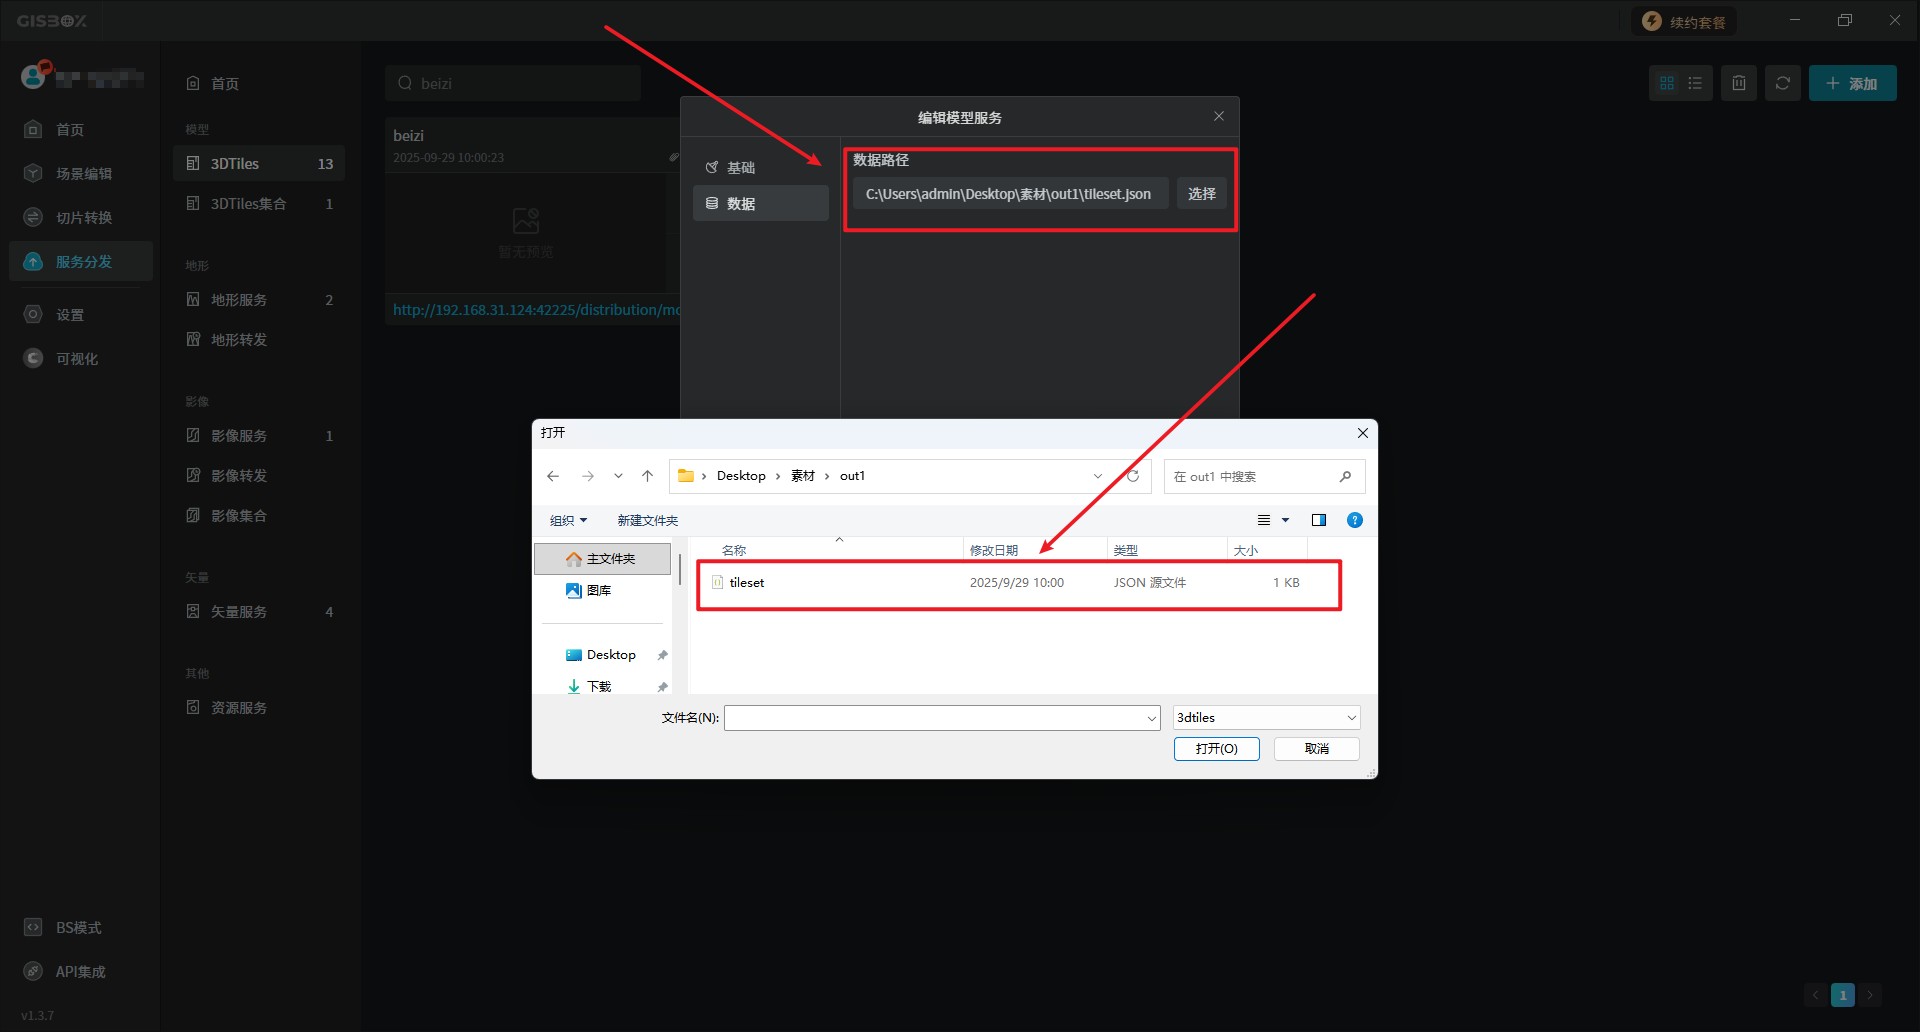Expand the address bar path history dropdown

tap(1098, 476)
